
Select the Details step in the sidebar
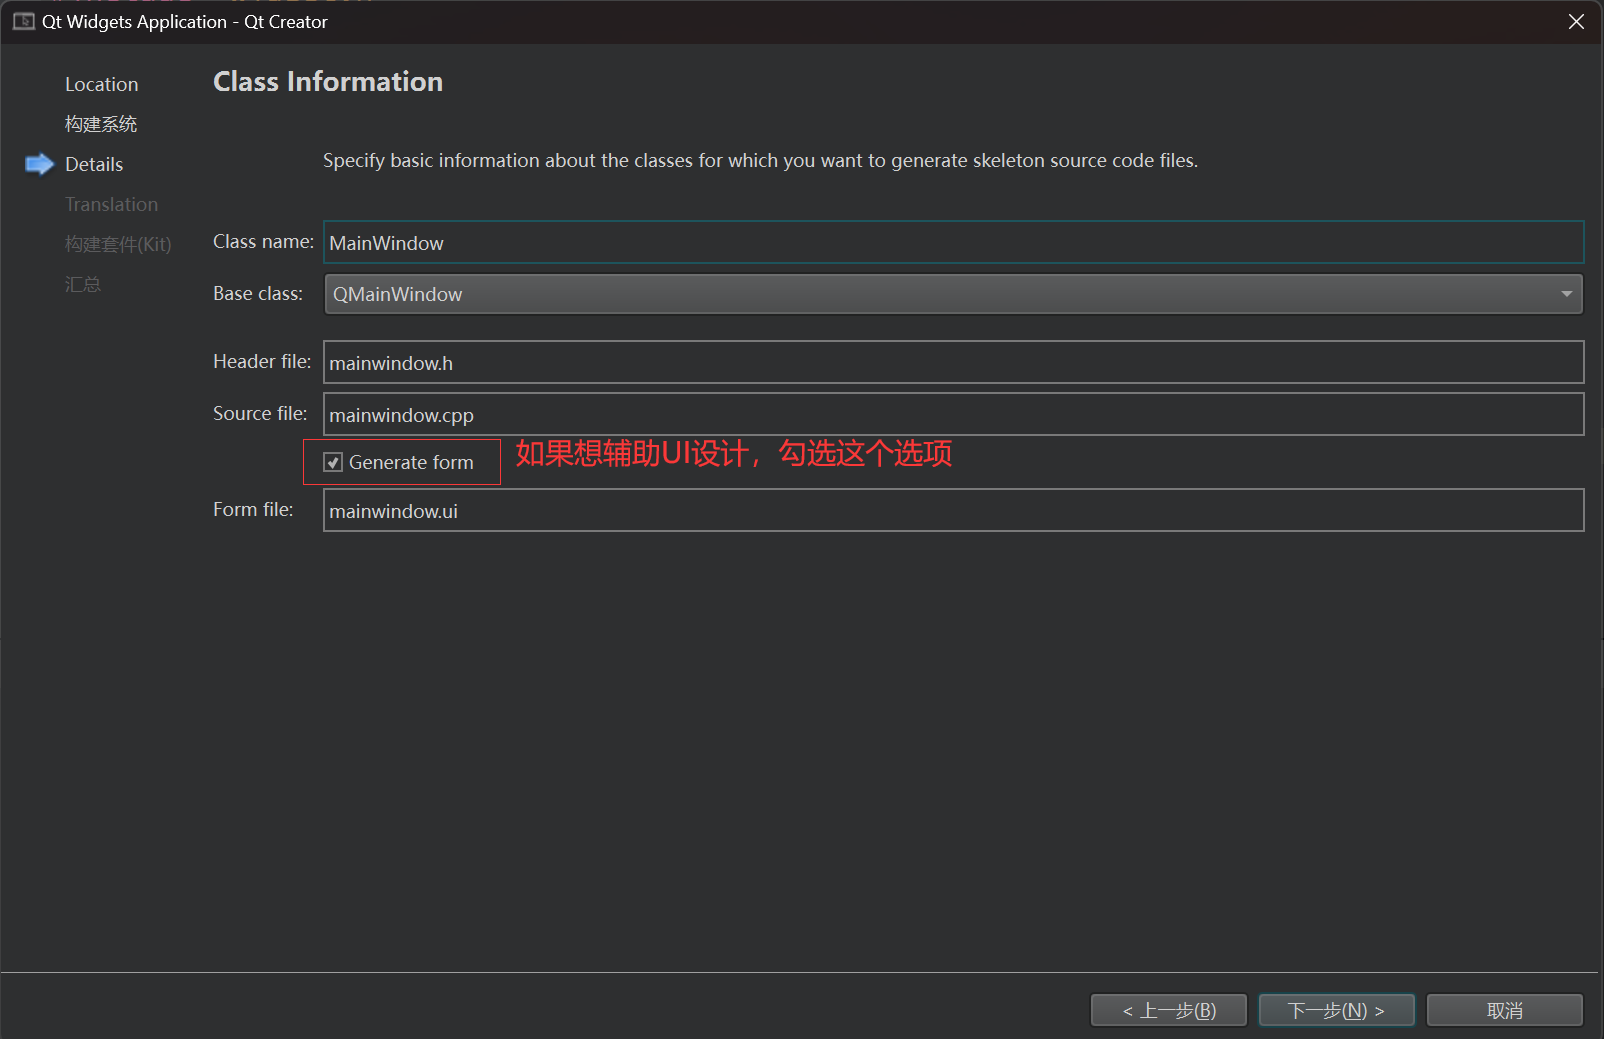94,164
